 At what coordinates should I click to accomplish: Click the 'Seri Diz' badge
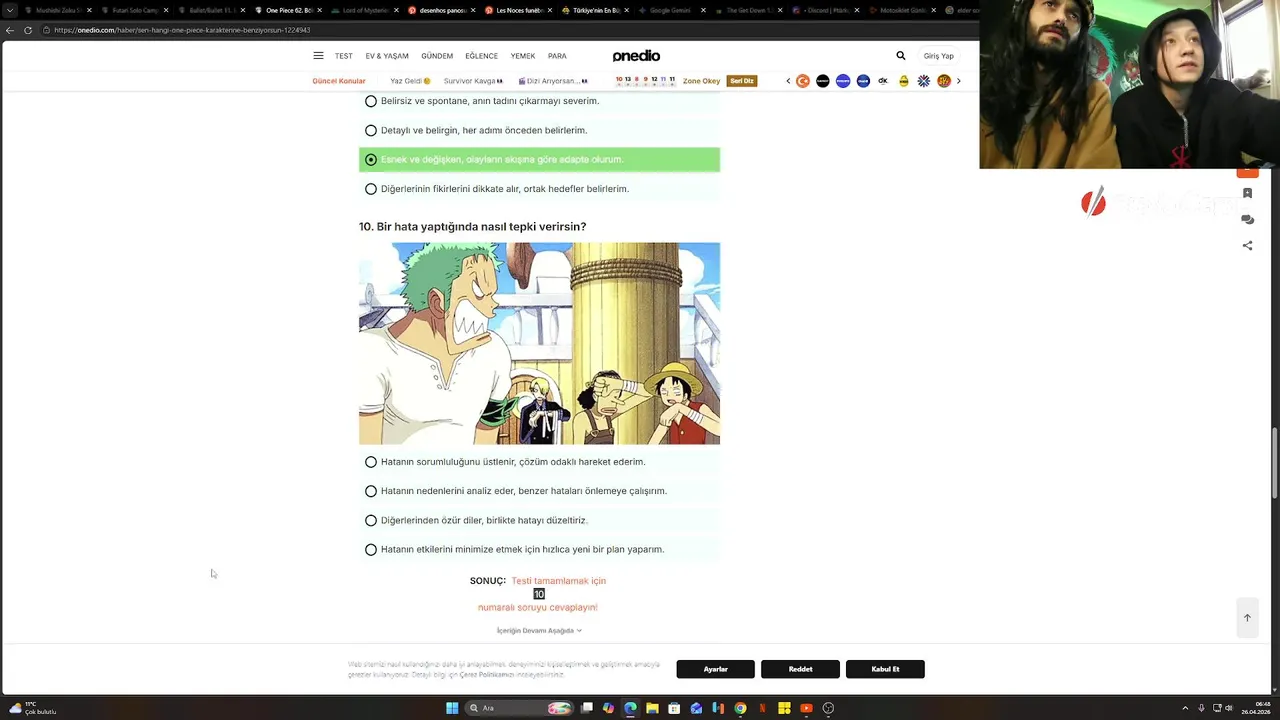click(x=741, y=81)
